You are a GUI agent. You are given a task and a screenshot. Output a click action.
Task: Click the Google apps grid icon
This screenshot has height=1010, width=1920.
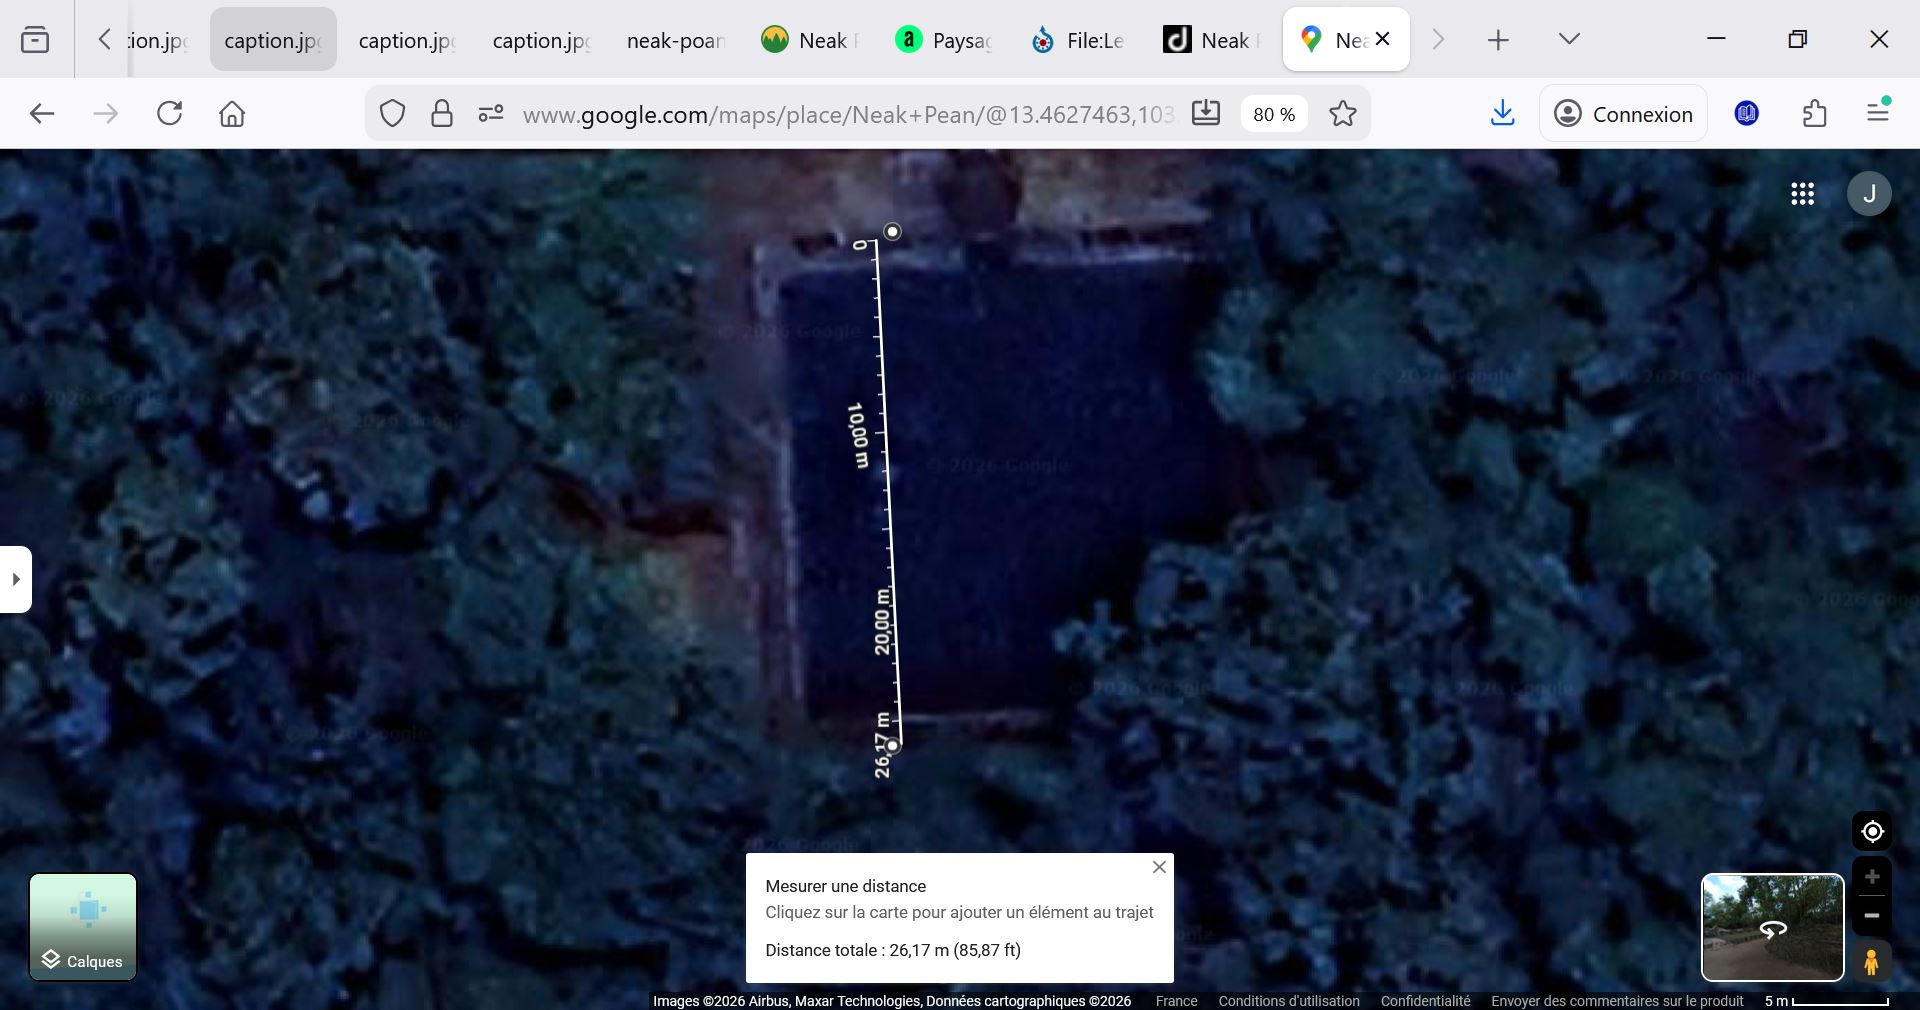point(1802,194)
